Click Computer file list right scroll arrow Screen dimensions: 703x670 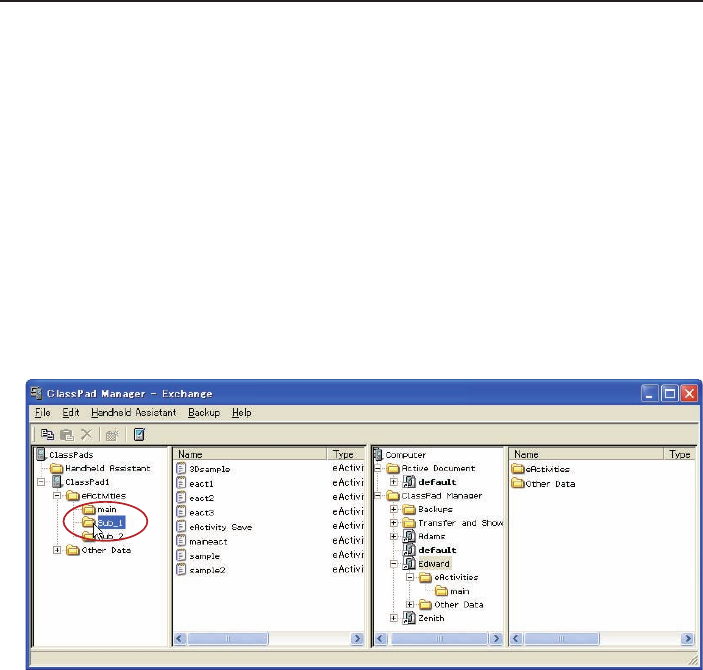(687, 639)
